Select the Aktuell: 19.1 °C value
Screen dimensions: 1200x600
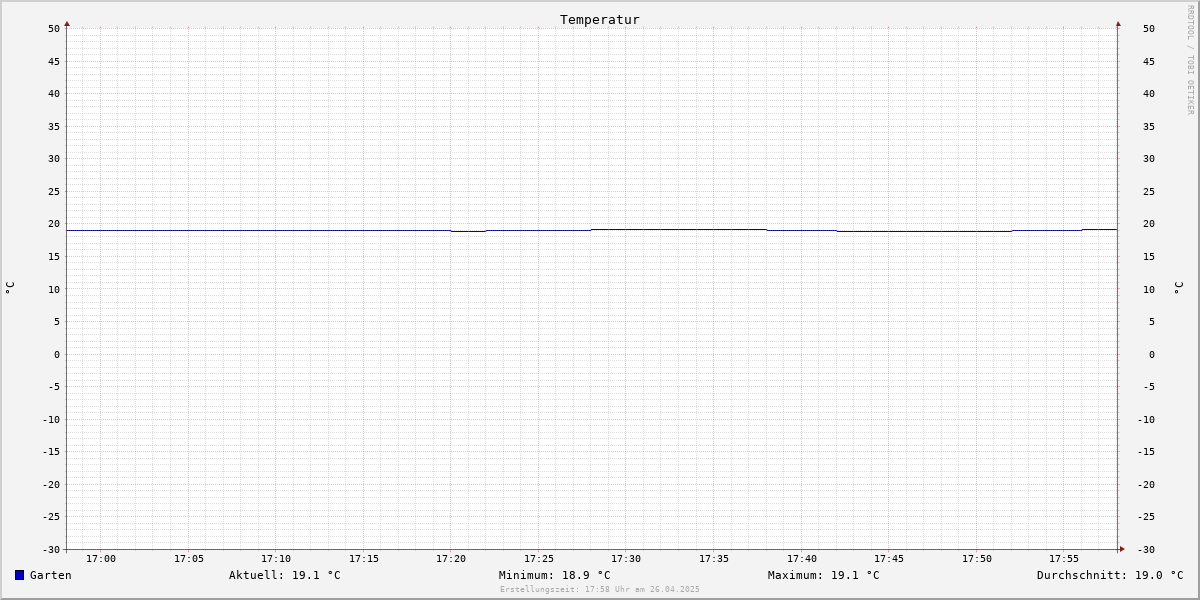(x=284, y=575)
